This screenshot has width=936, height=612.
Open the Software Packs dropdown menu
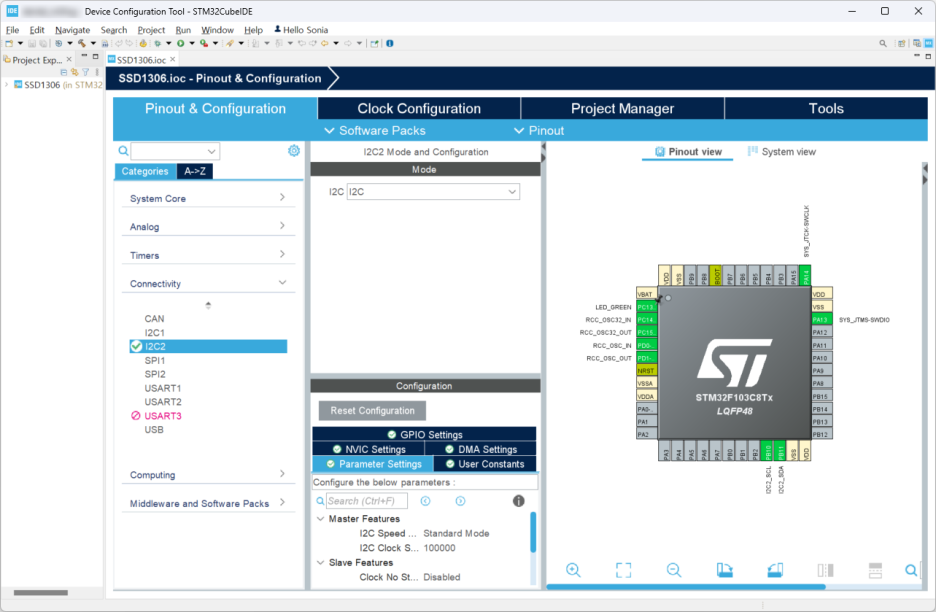click(375, 130)
